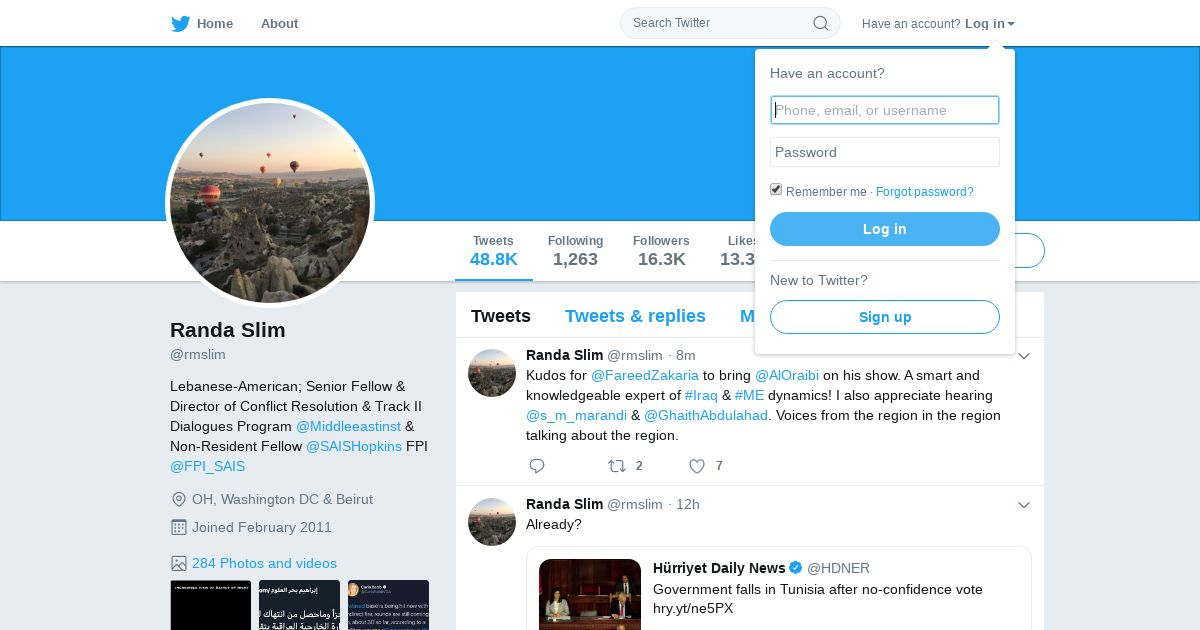Open the Tunisia parliament news image
1200x630 pixels.
[x=590, y=594]
